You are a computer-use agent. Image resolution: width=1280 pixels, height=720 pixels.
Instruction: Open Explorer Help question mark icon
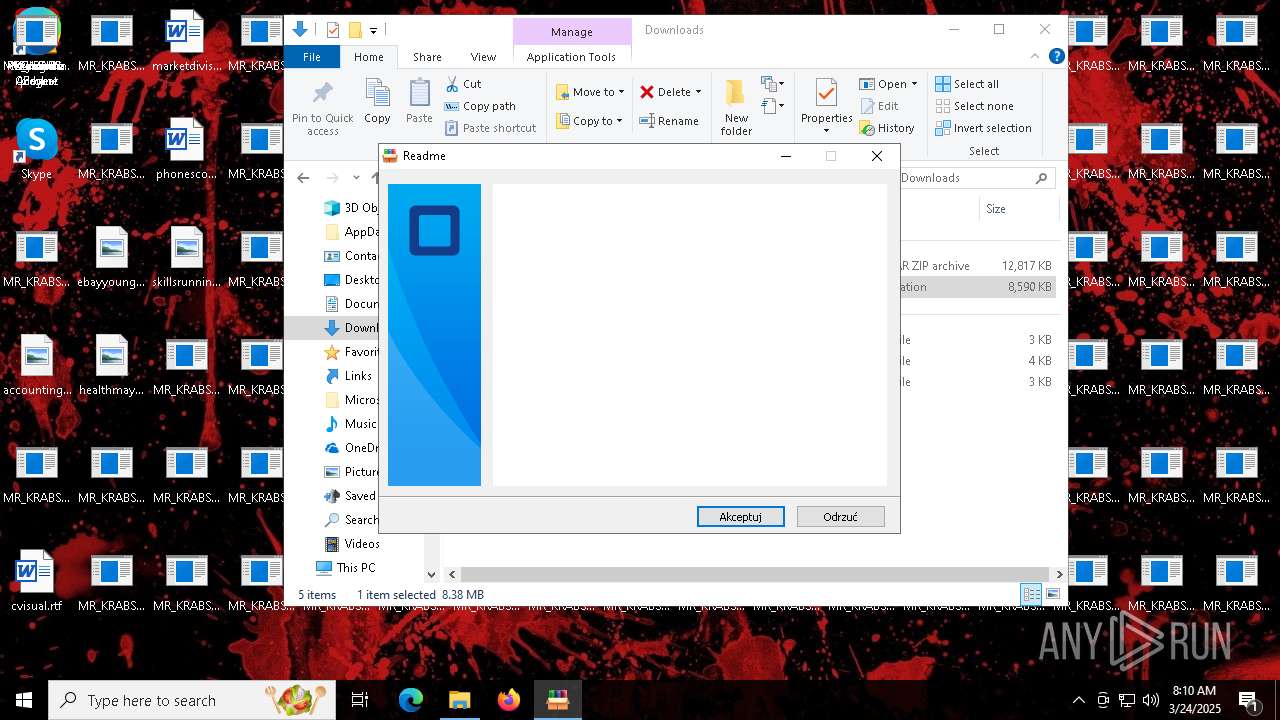(x=1056, y=56)
